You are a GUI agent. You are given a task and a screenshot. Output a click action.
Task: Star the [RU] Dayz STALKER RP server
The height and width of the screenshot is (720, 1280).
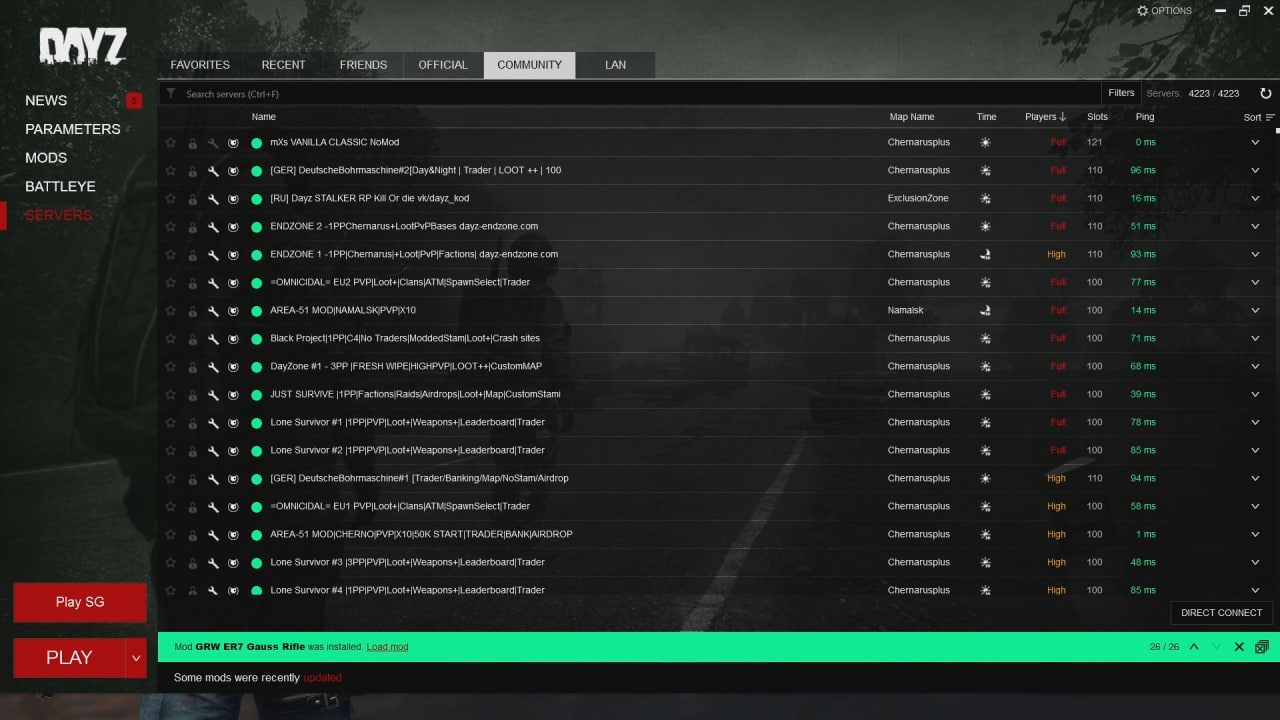[170, 198]
